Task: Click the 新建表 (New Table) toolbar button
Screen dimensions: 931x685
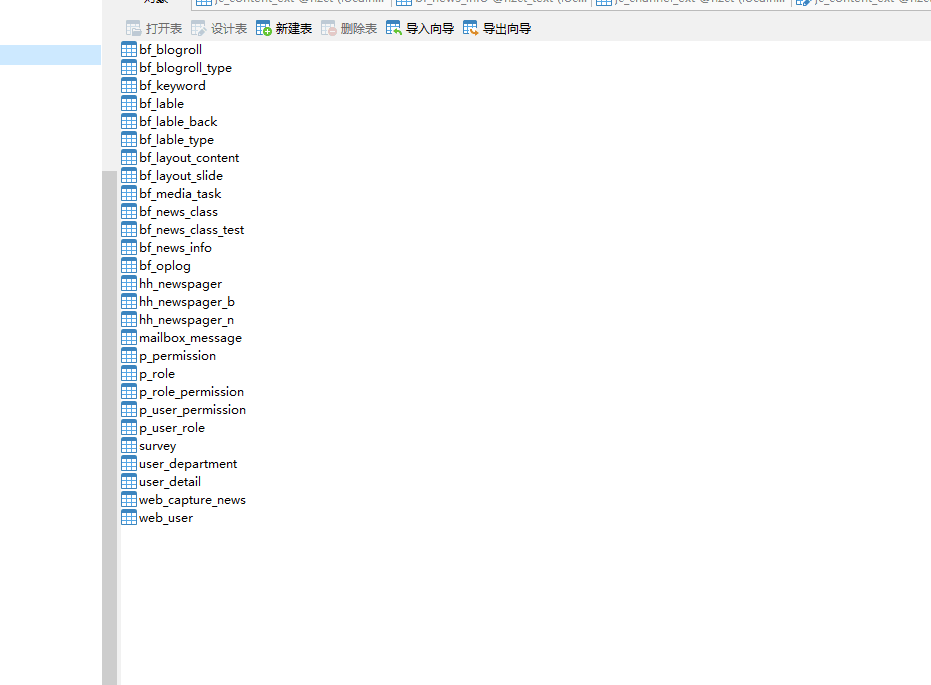Action: 284,28
